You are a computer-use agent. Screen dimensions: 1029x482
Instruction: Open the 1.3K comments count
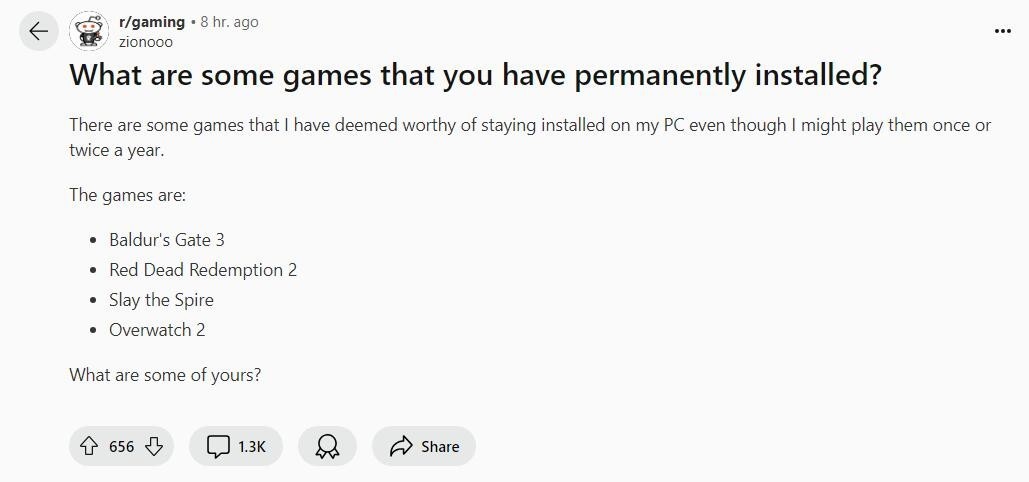pos(252,446)
